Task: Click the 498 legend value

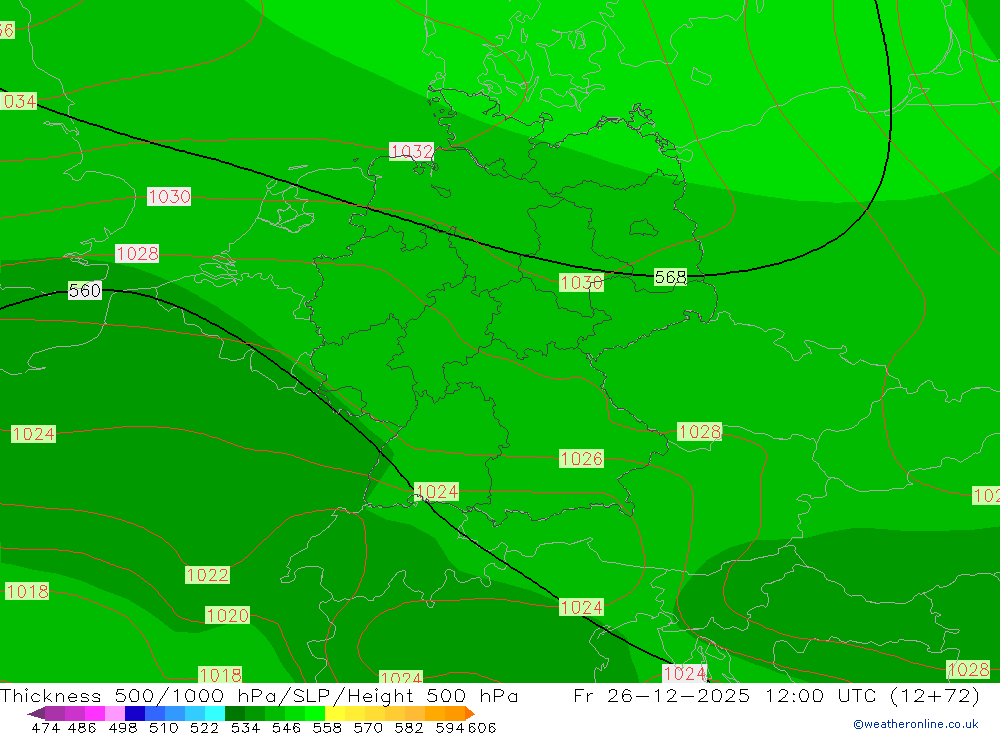Action: pos(122,727)
